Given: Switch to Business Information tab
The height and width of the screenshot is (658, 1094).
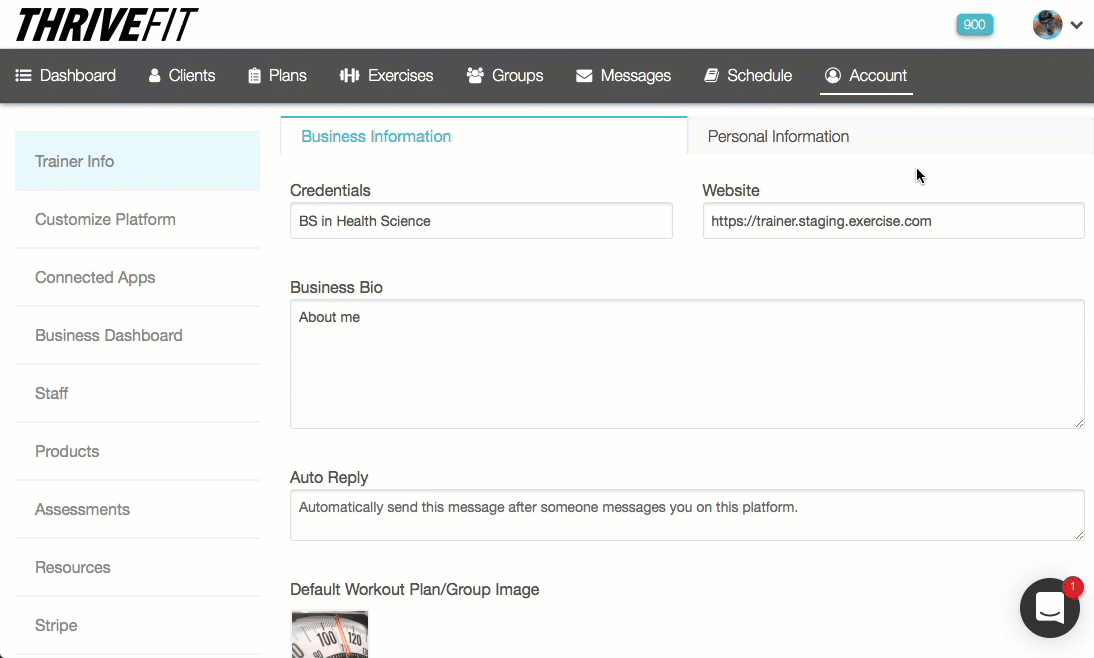Looking at the screenshot, I should pyautogui.click(x=484, y=136).
